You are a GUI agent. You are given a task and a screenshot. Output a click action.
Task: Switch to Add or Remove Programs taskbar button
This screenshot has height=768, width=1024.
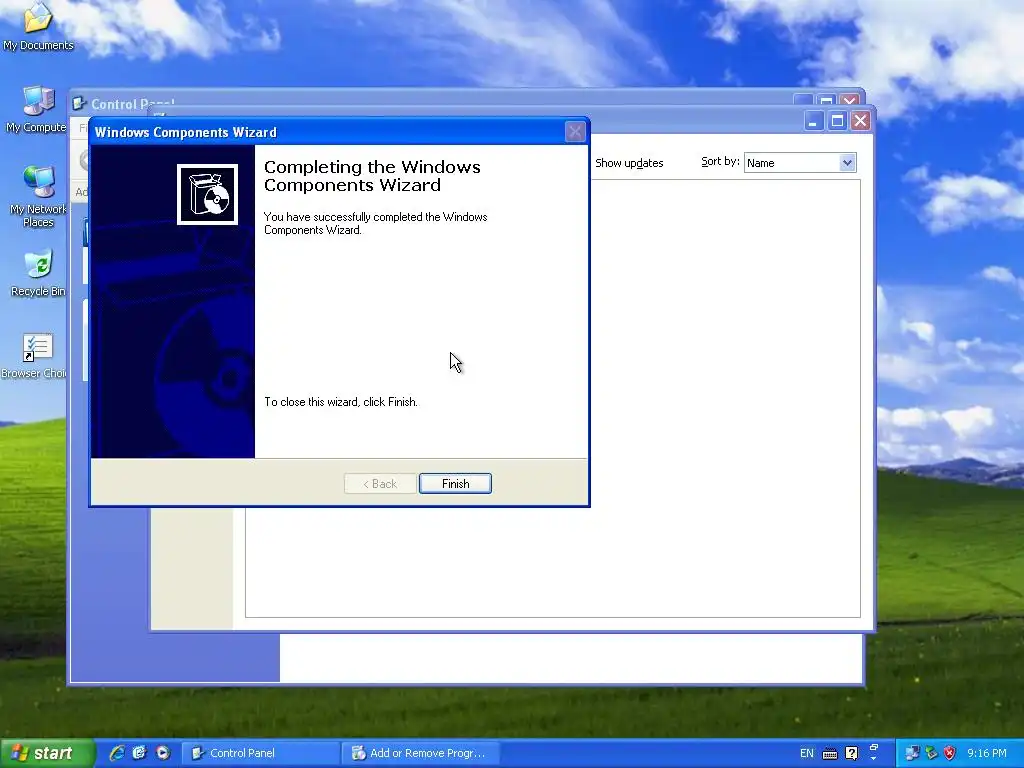point(421,753)
